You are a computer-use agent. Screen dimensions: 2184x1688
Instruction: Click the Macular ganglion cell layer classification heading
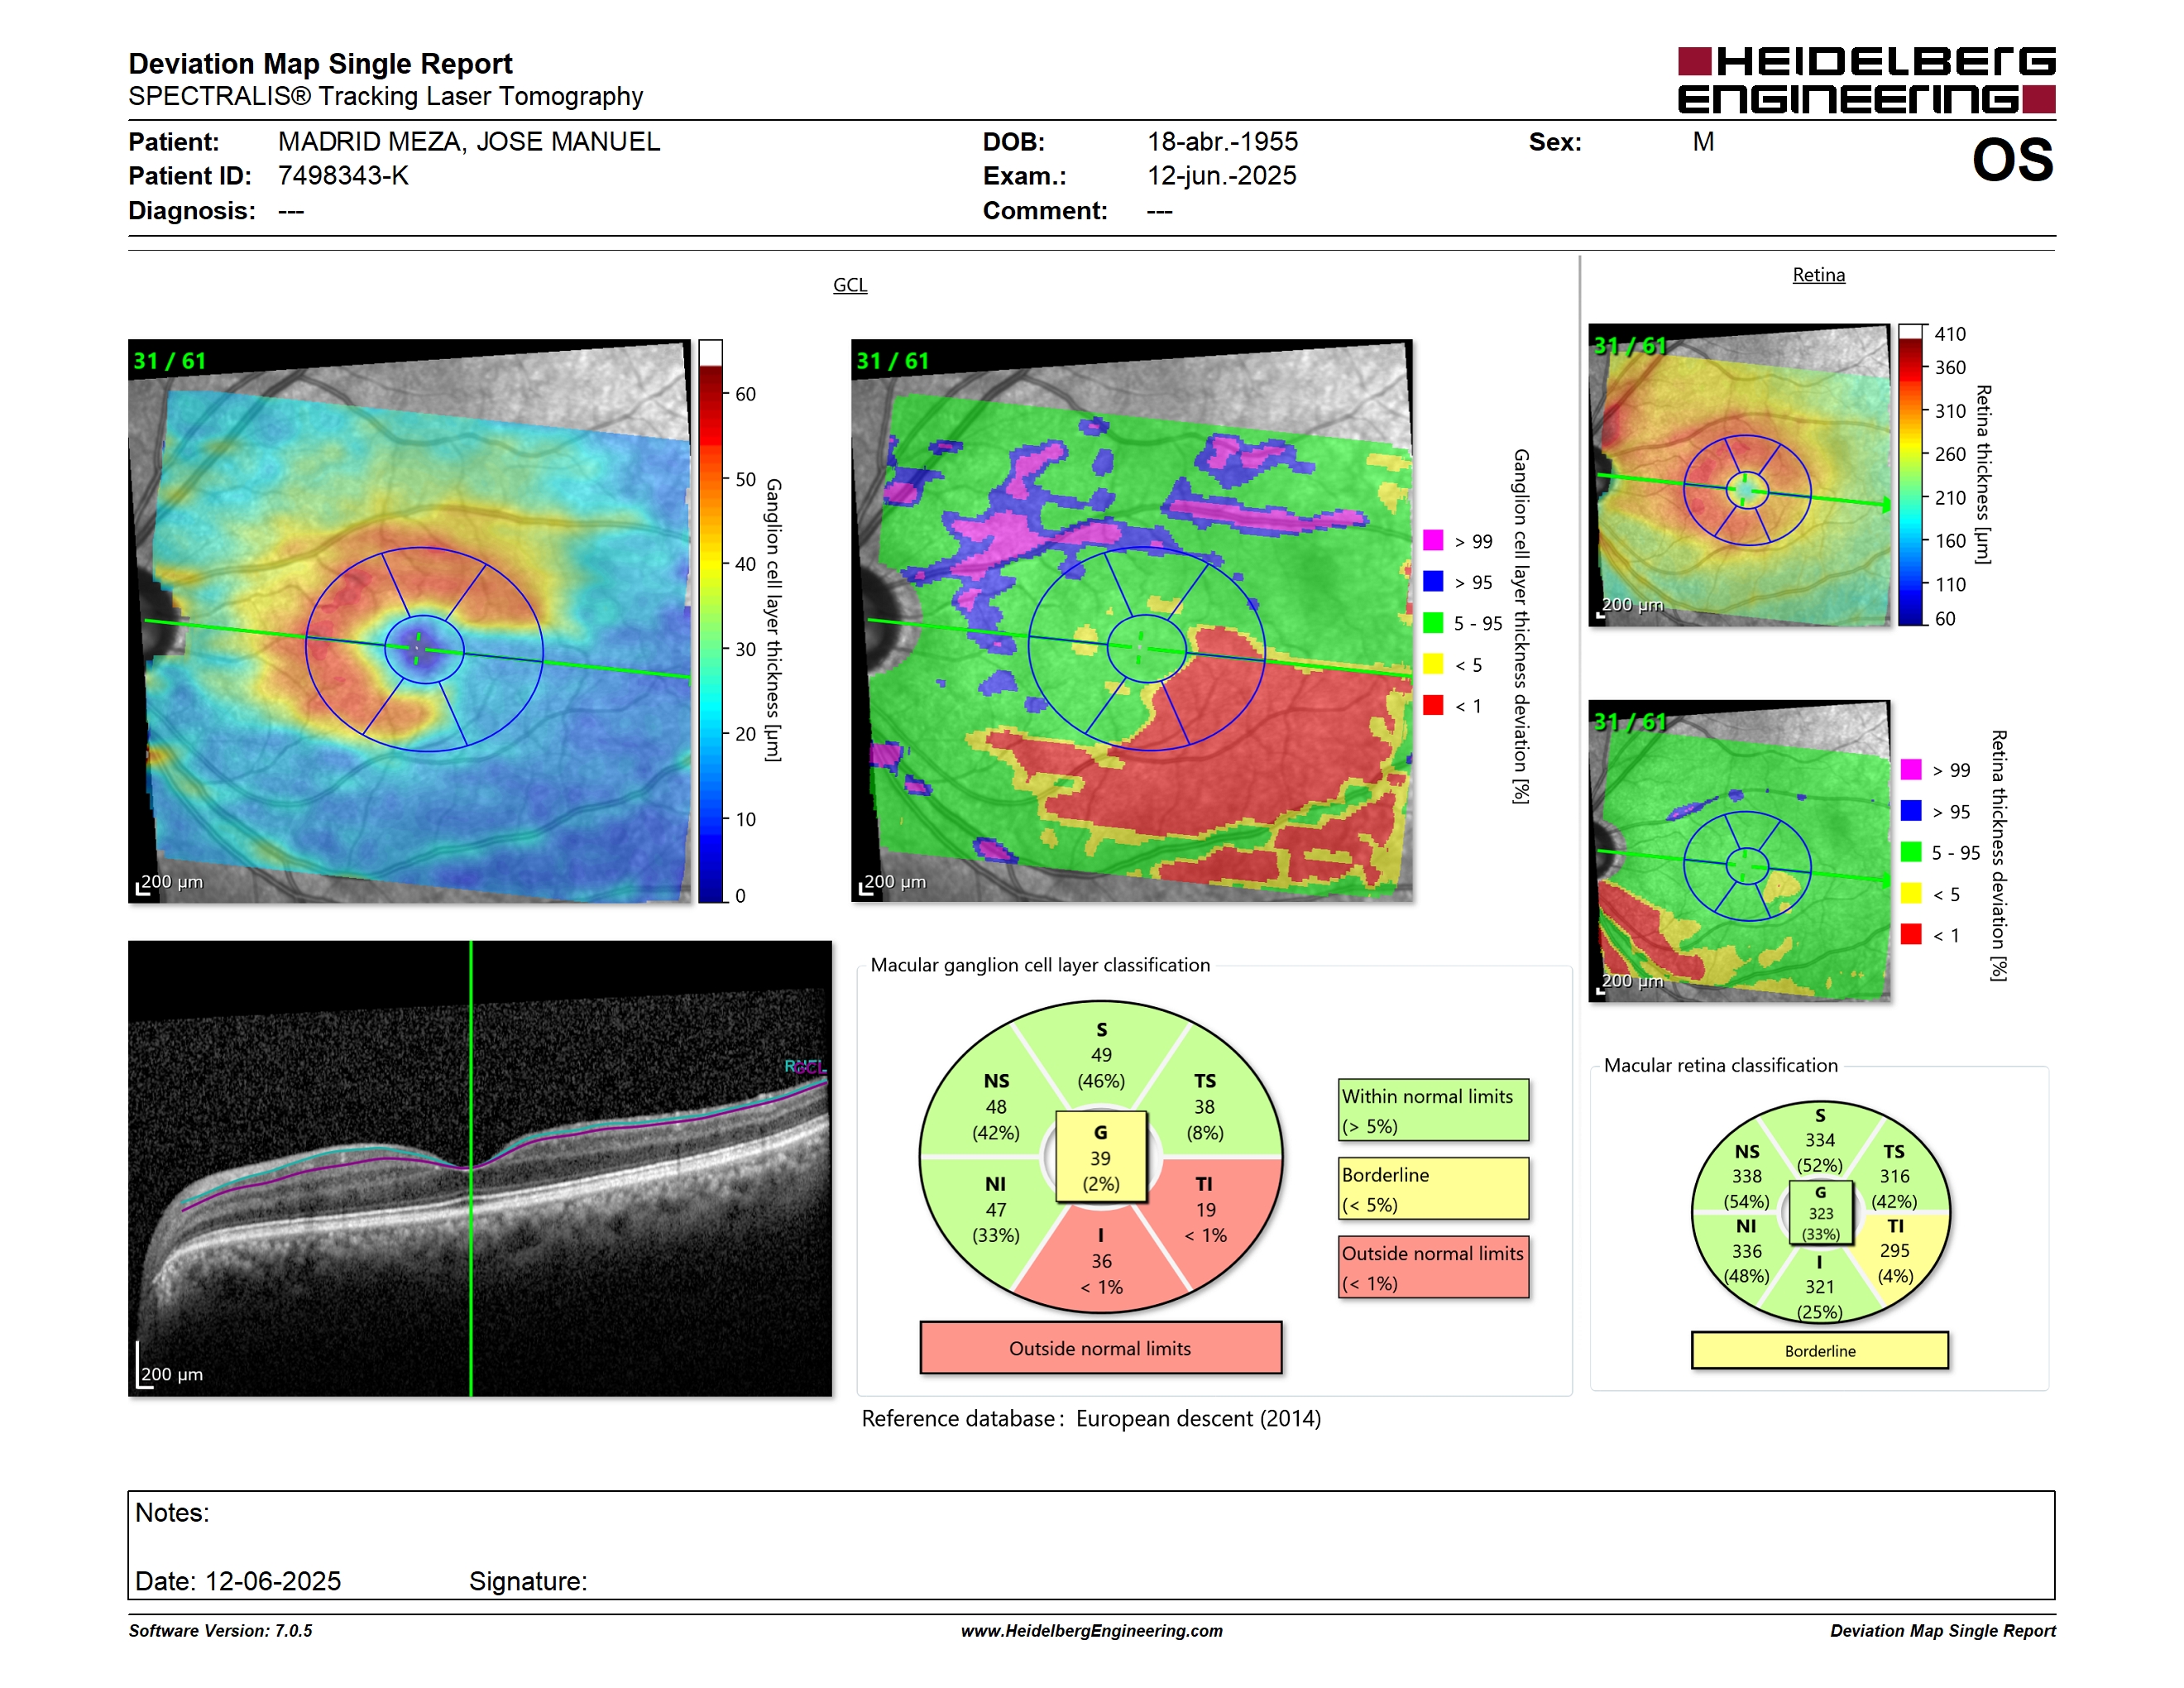(1040, 965)
